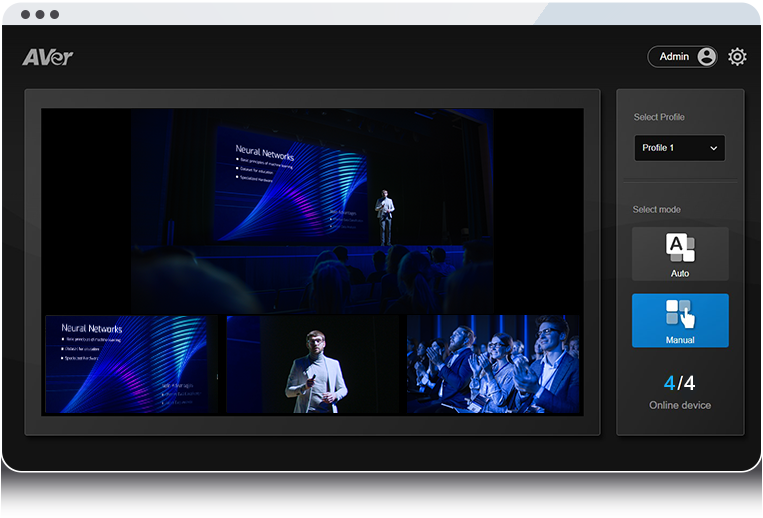Open the Profile 1 dropdown

click(679, 148)
